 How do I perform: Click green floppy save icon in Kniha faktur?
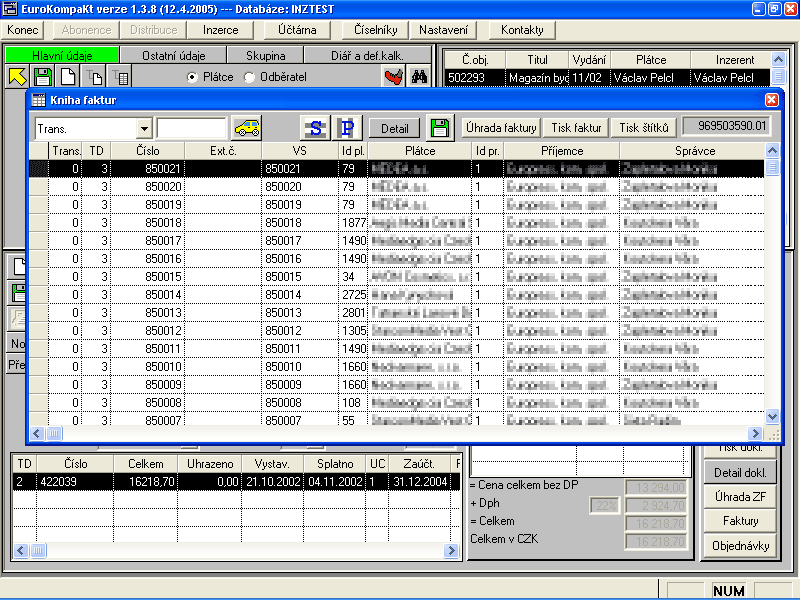pyautogui.click(x=439, y=128)
